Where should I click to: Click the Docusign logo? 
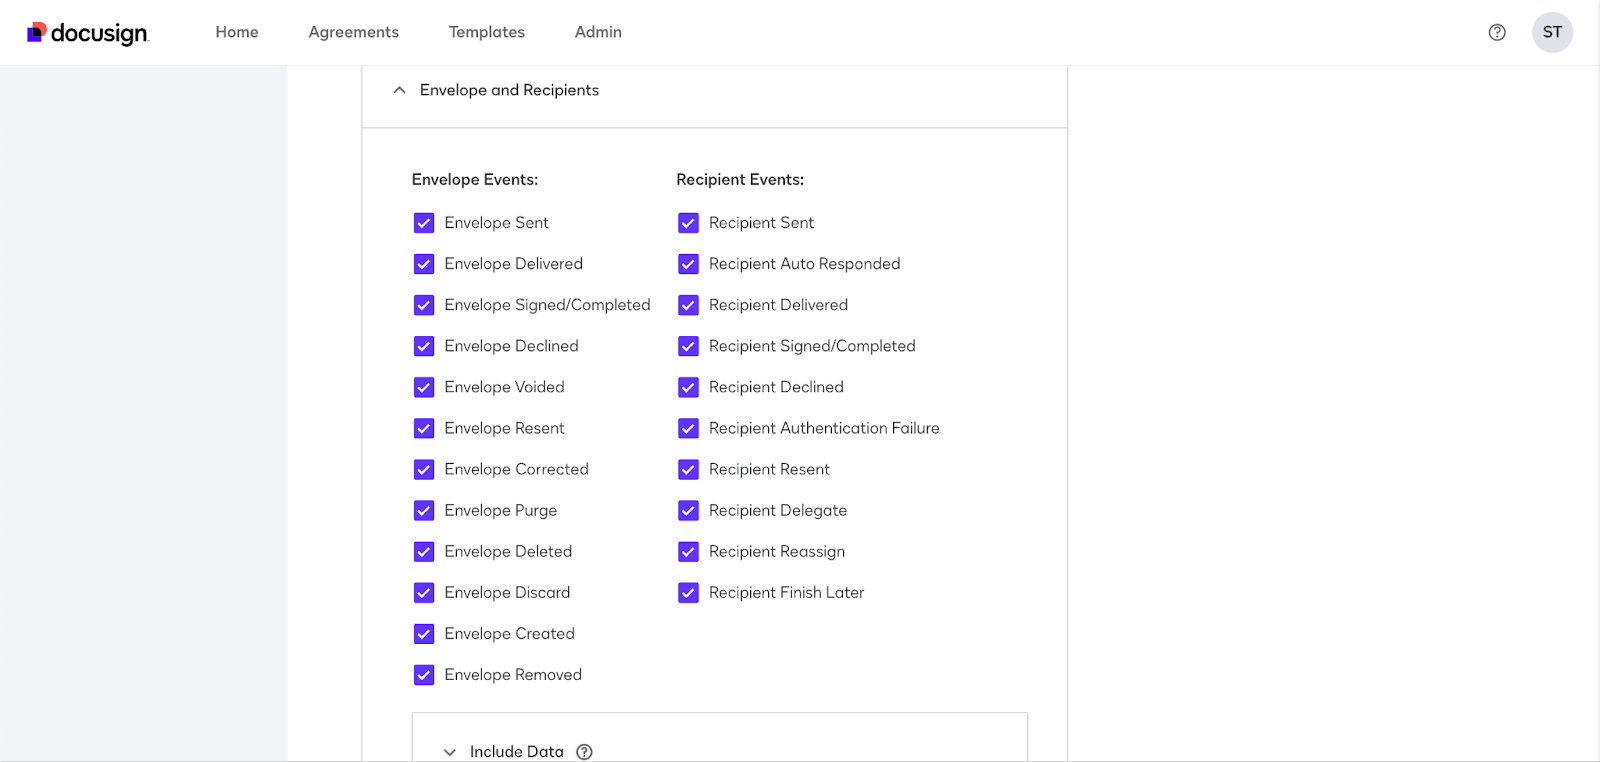[x=88, y=33]
